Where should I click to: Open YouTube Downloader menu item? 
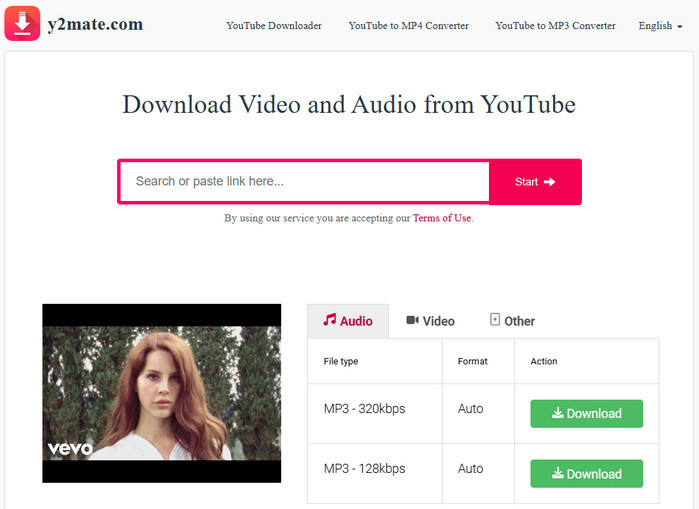274,25
